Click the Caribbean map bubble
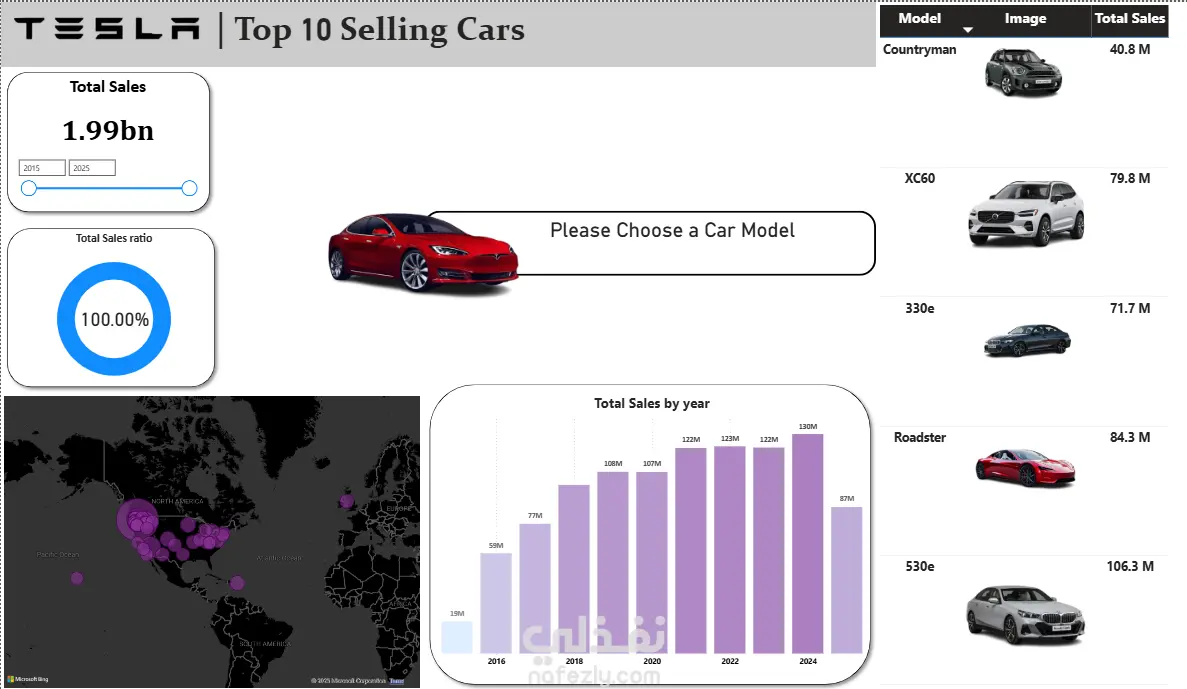 pyautogui.click(x=237, y=583)
